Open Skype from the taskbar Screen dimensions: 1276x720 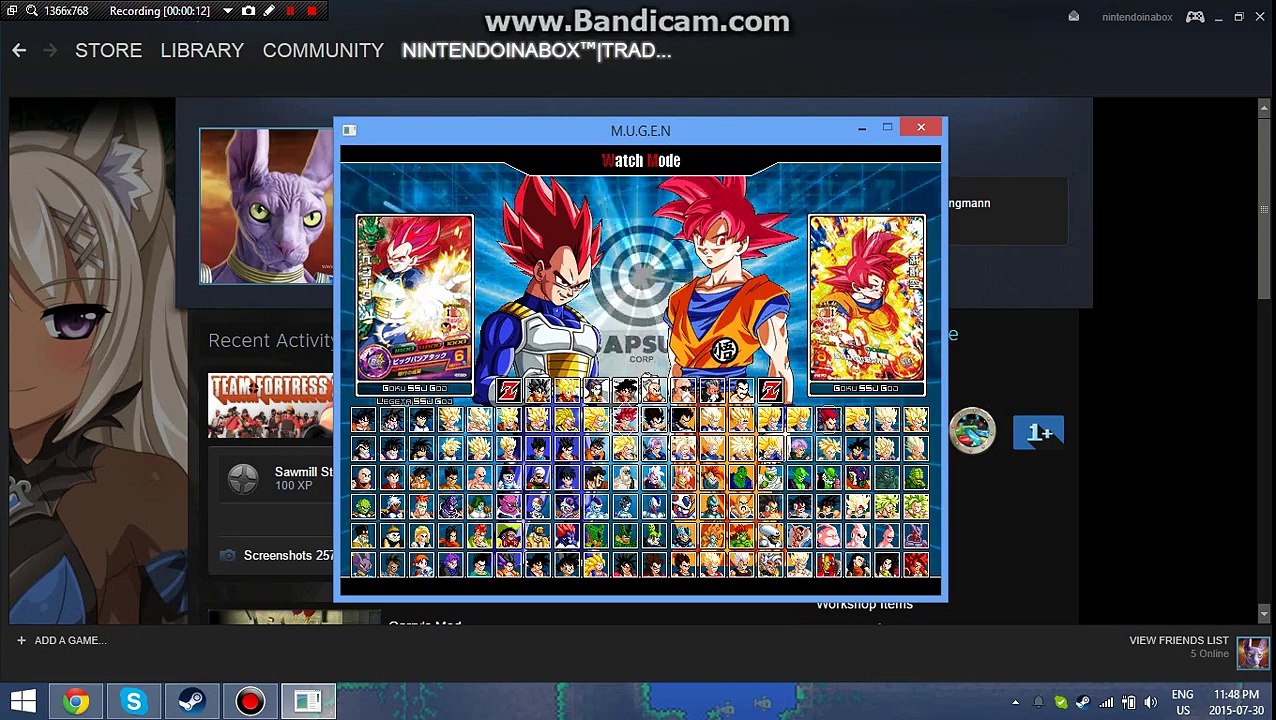tap(133, 702)
